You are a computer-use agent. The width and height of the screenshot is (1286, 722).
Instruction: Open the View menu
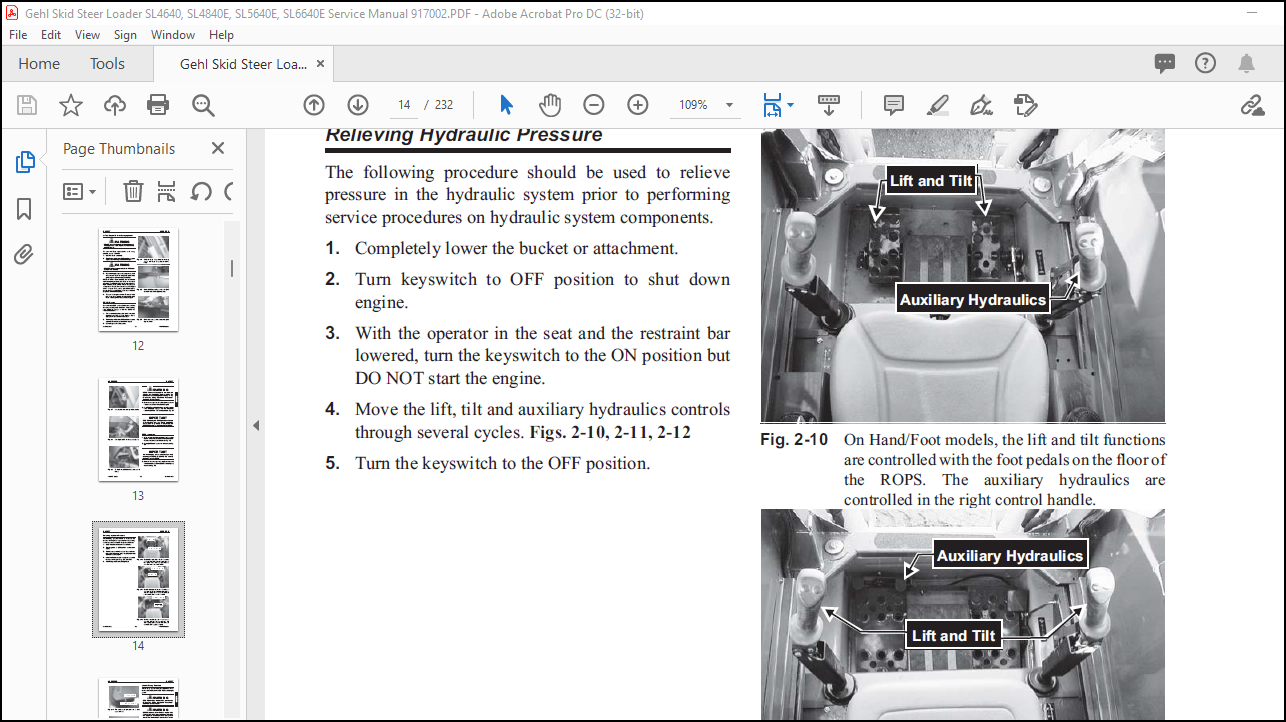(87, 34)
